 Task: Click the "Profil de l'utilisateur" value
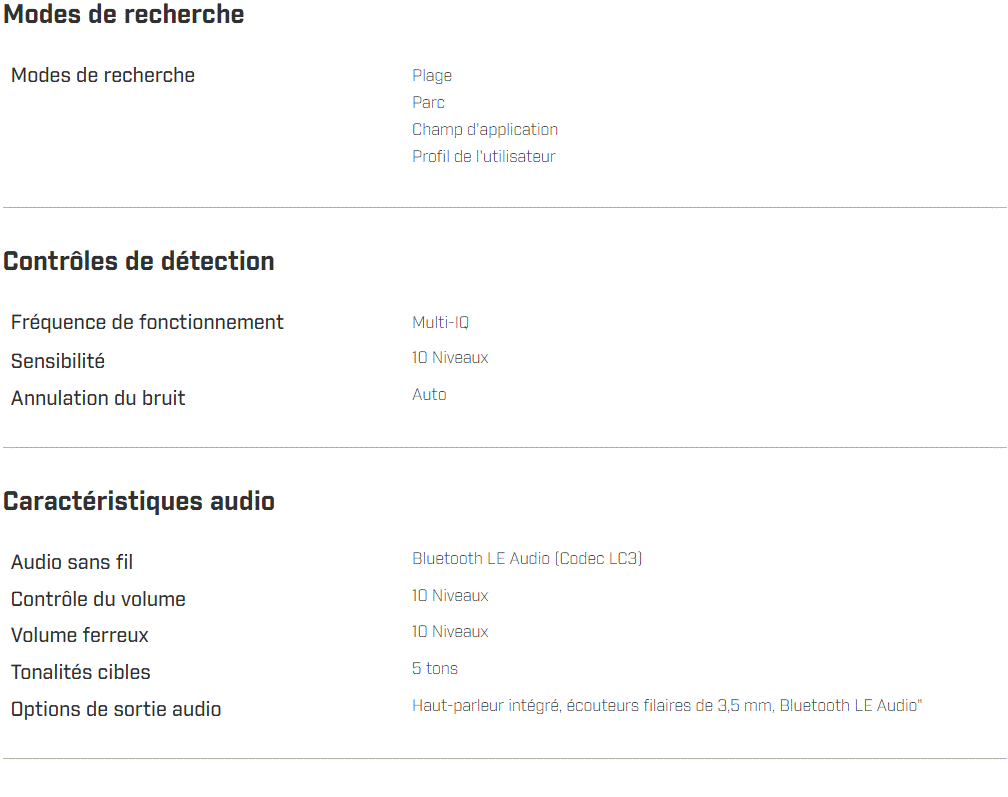484,157
